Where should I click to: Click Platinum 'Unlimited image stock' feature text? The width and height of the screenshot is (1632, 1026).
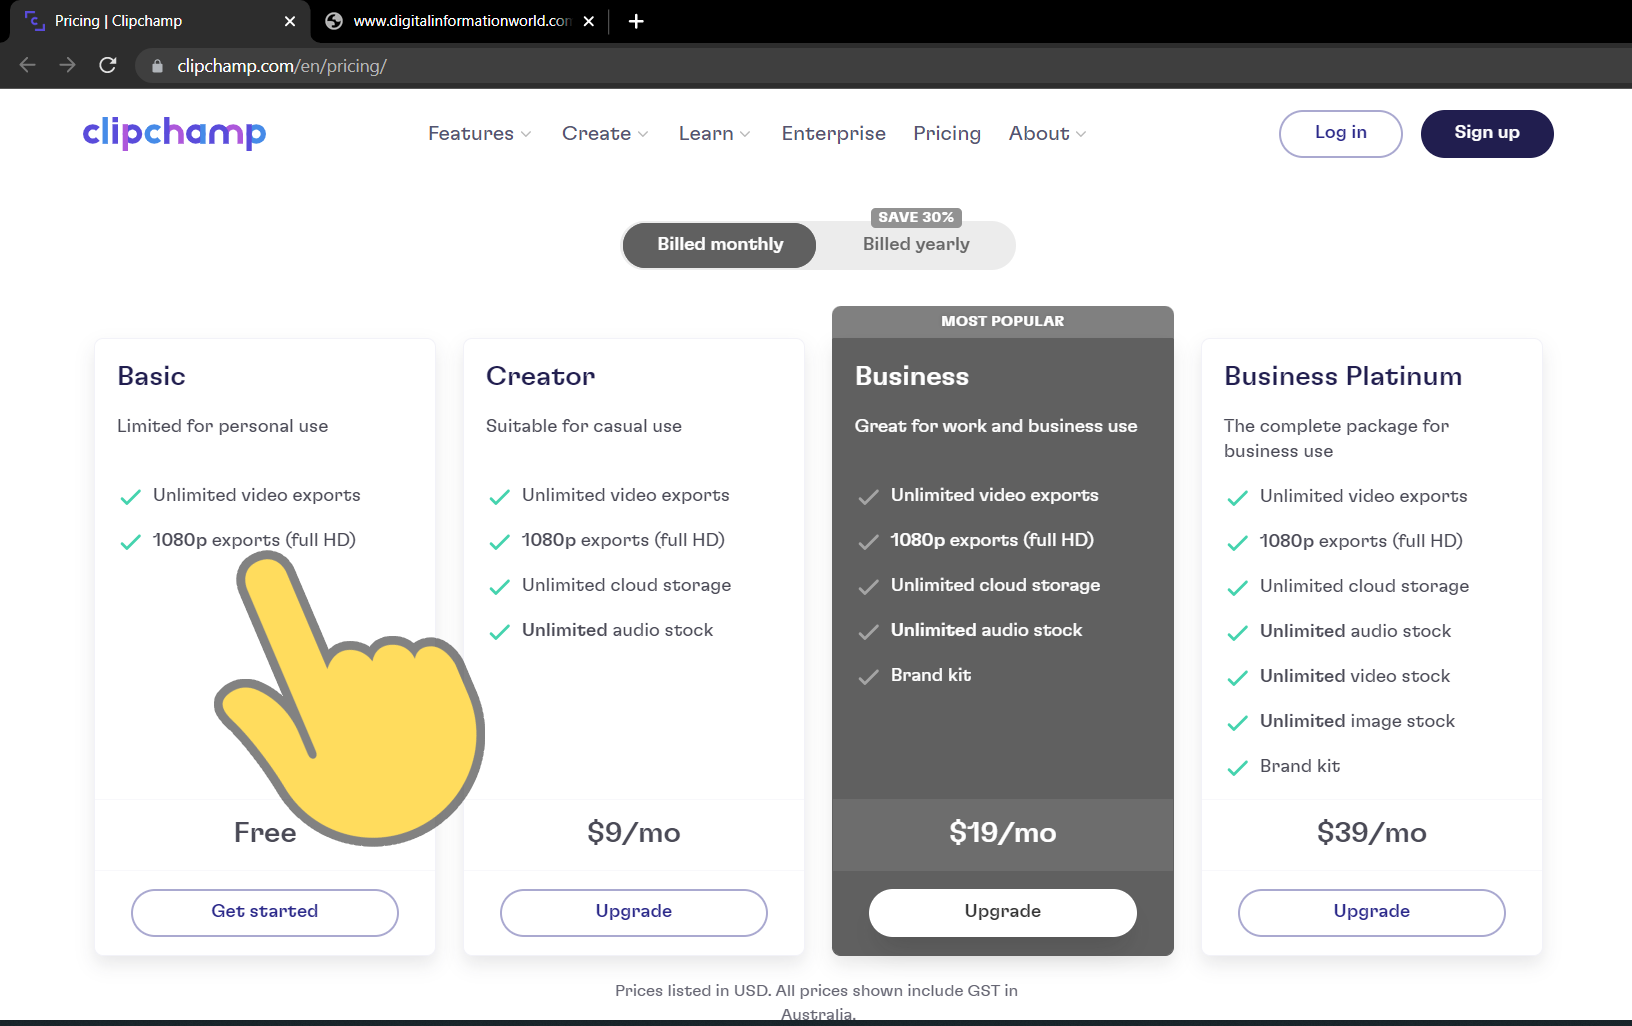[x=1357, y=721]
